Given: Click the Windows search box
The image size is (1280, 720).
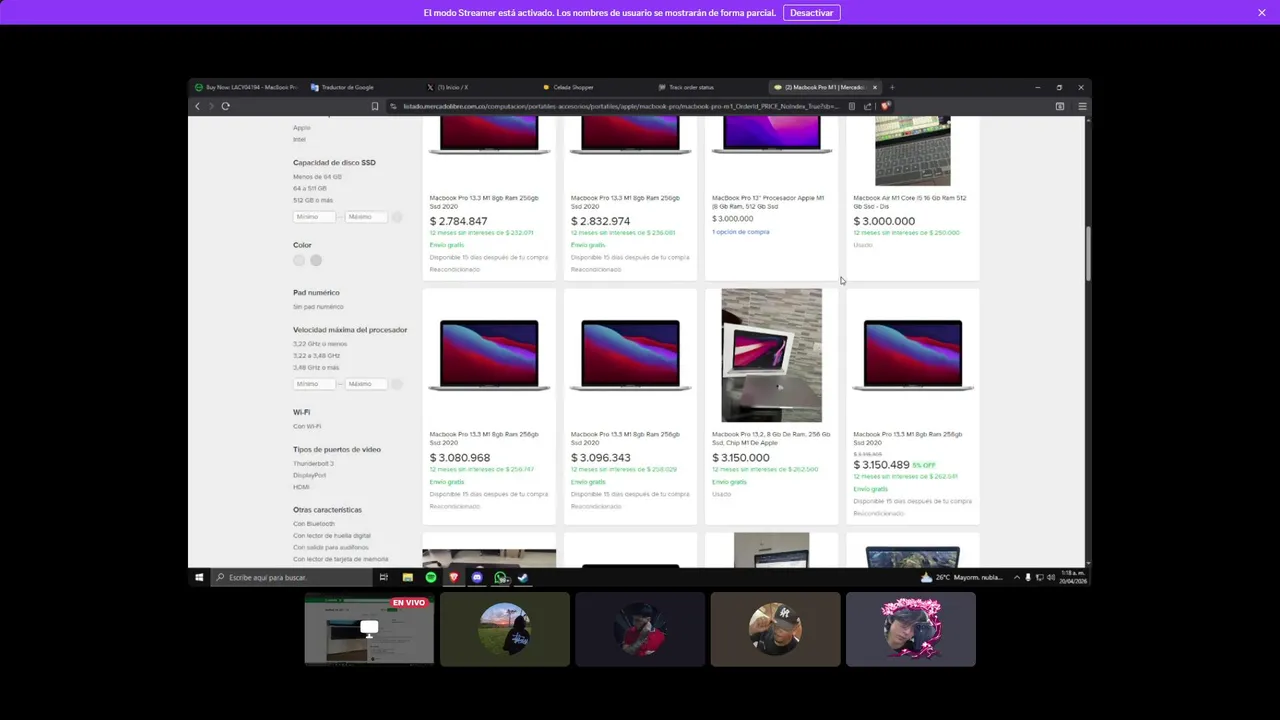Looking at the screenshot, I should pyautogui.click(x=289, y=577).
